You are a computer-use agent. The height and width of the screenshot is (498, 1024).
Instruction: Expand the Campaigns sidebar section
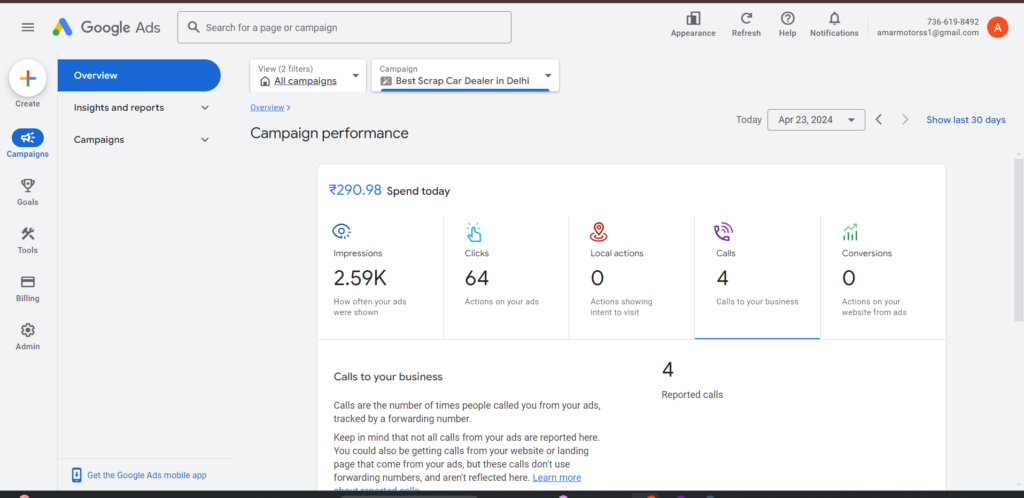pyautogui.click(x=140, y=140)
